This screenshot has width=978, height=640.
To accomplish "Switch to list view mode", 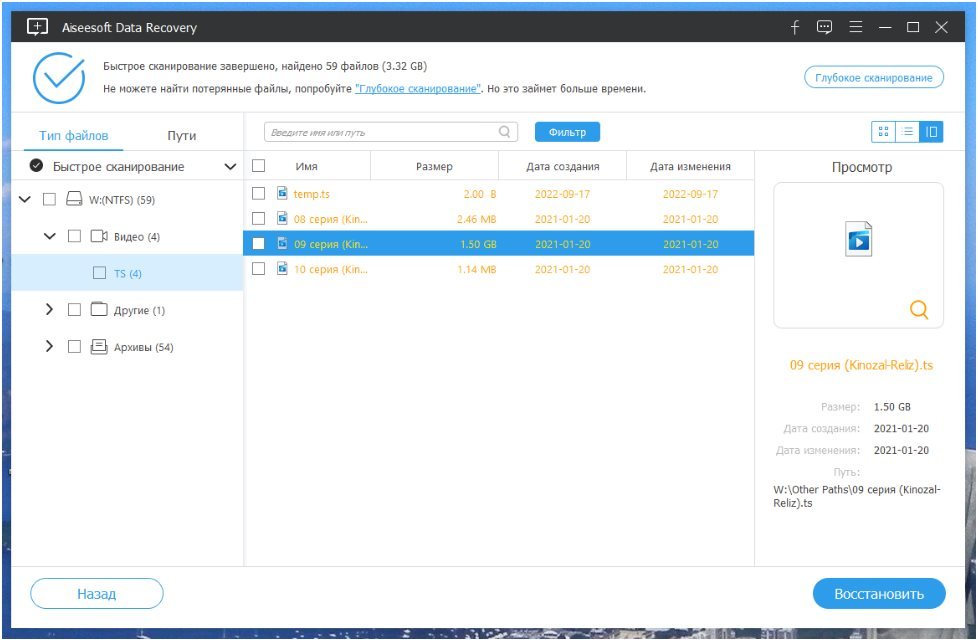I will coord(907,132).
